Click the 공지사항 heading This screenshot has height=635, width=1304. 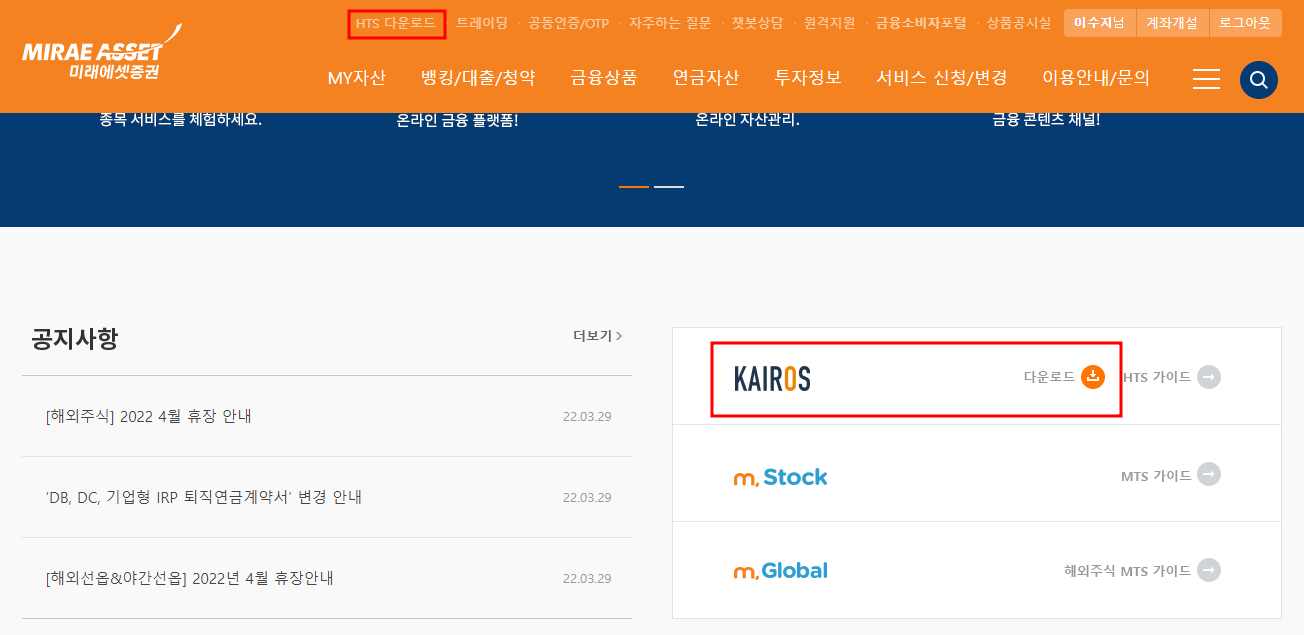click(75, 338)
